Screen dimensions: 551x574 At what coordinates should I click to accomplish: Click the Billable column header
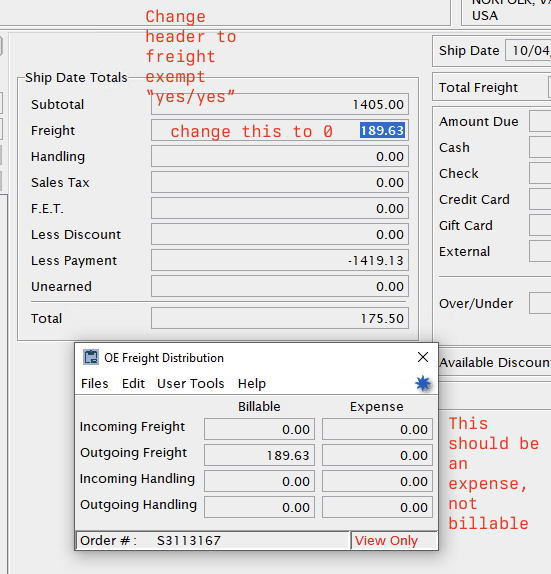(x=259, y=406)
